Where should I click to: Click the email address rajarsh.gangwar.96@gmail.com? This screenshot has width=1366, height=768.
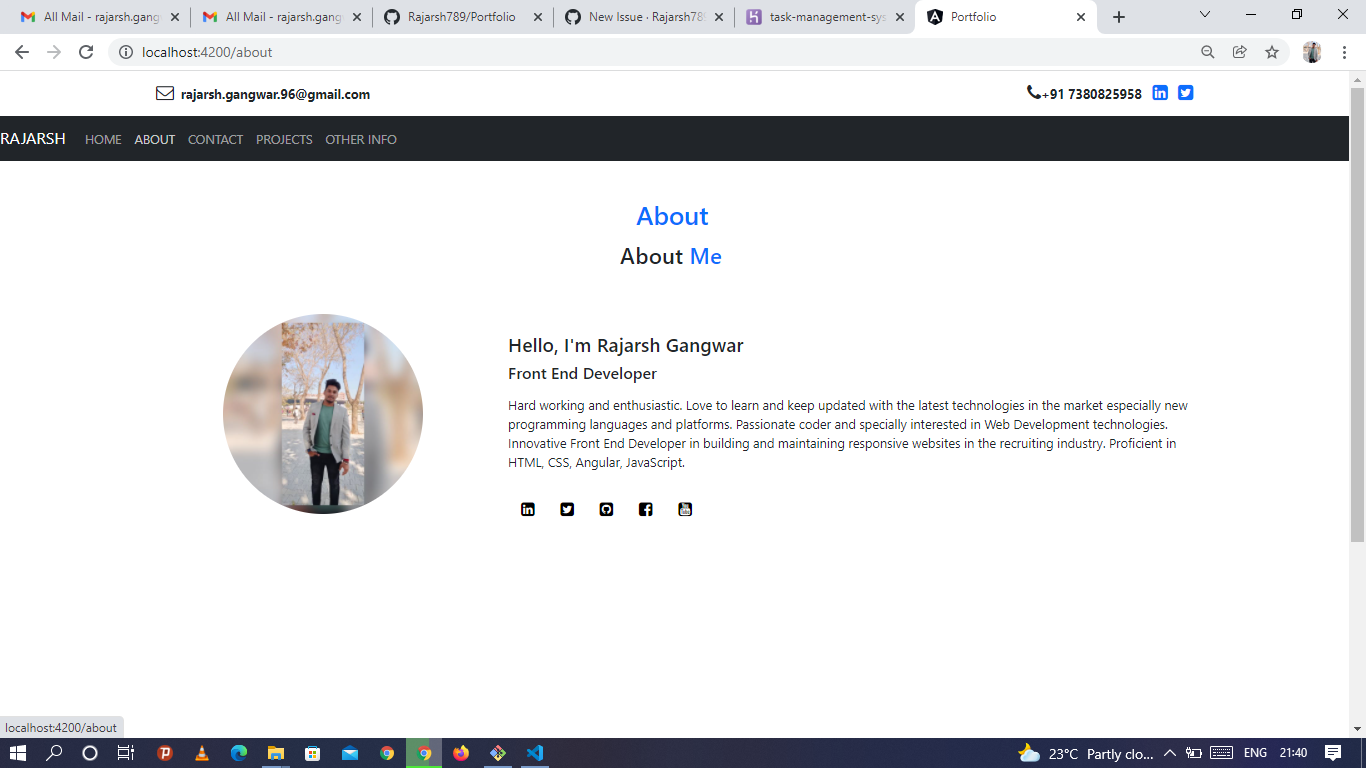pyautogui.click(x=275, y=94)
